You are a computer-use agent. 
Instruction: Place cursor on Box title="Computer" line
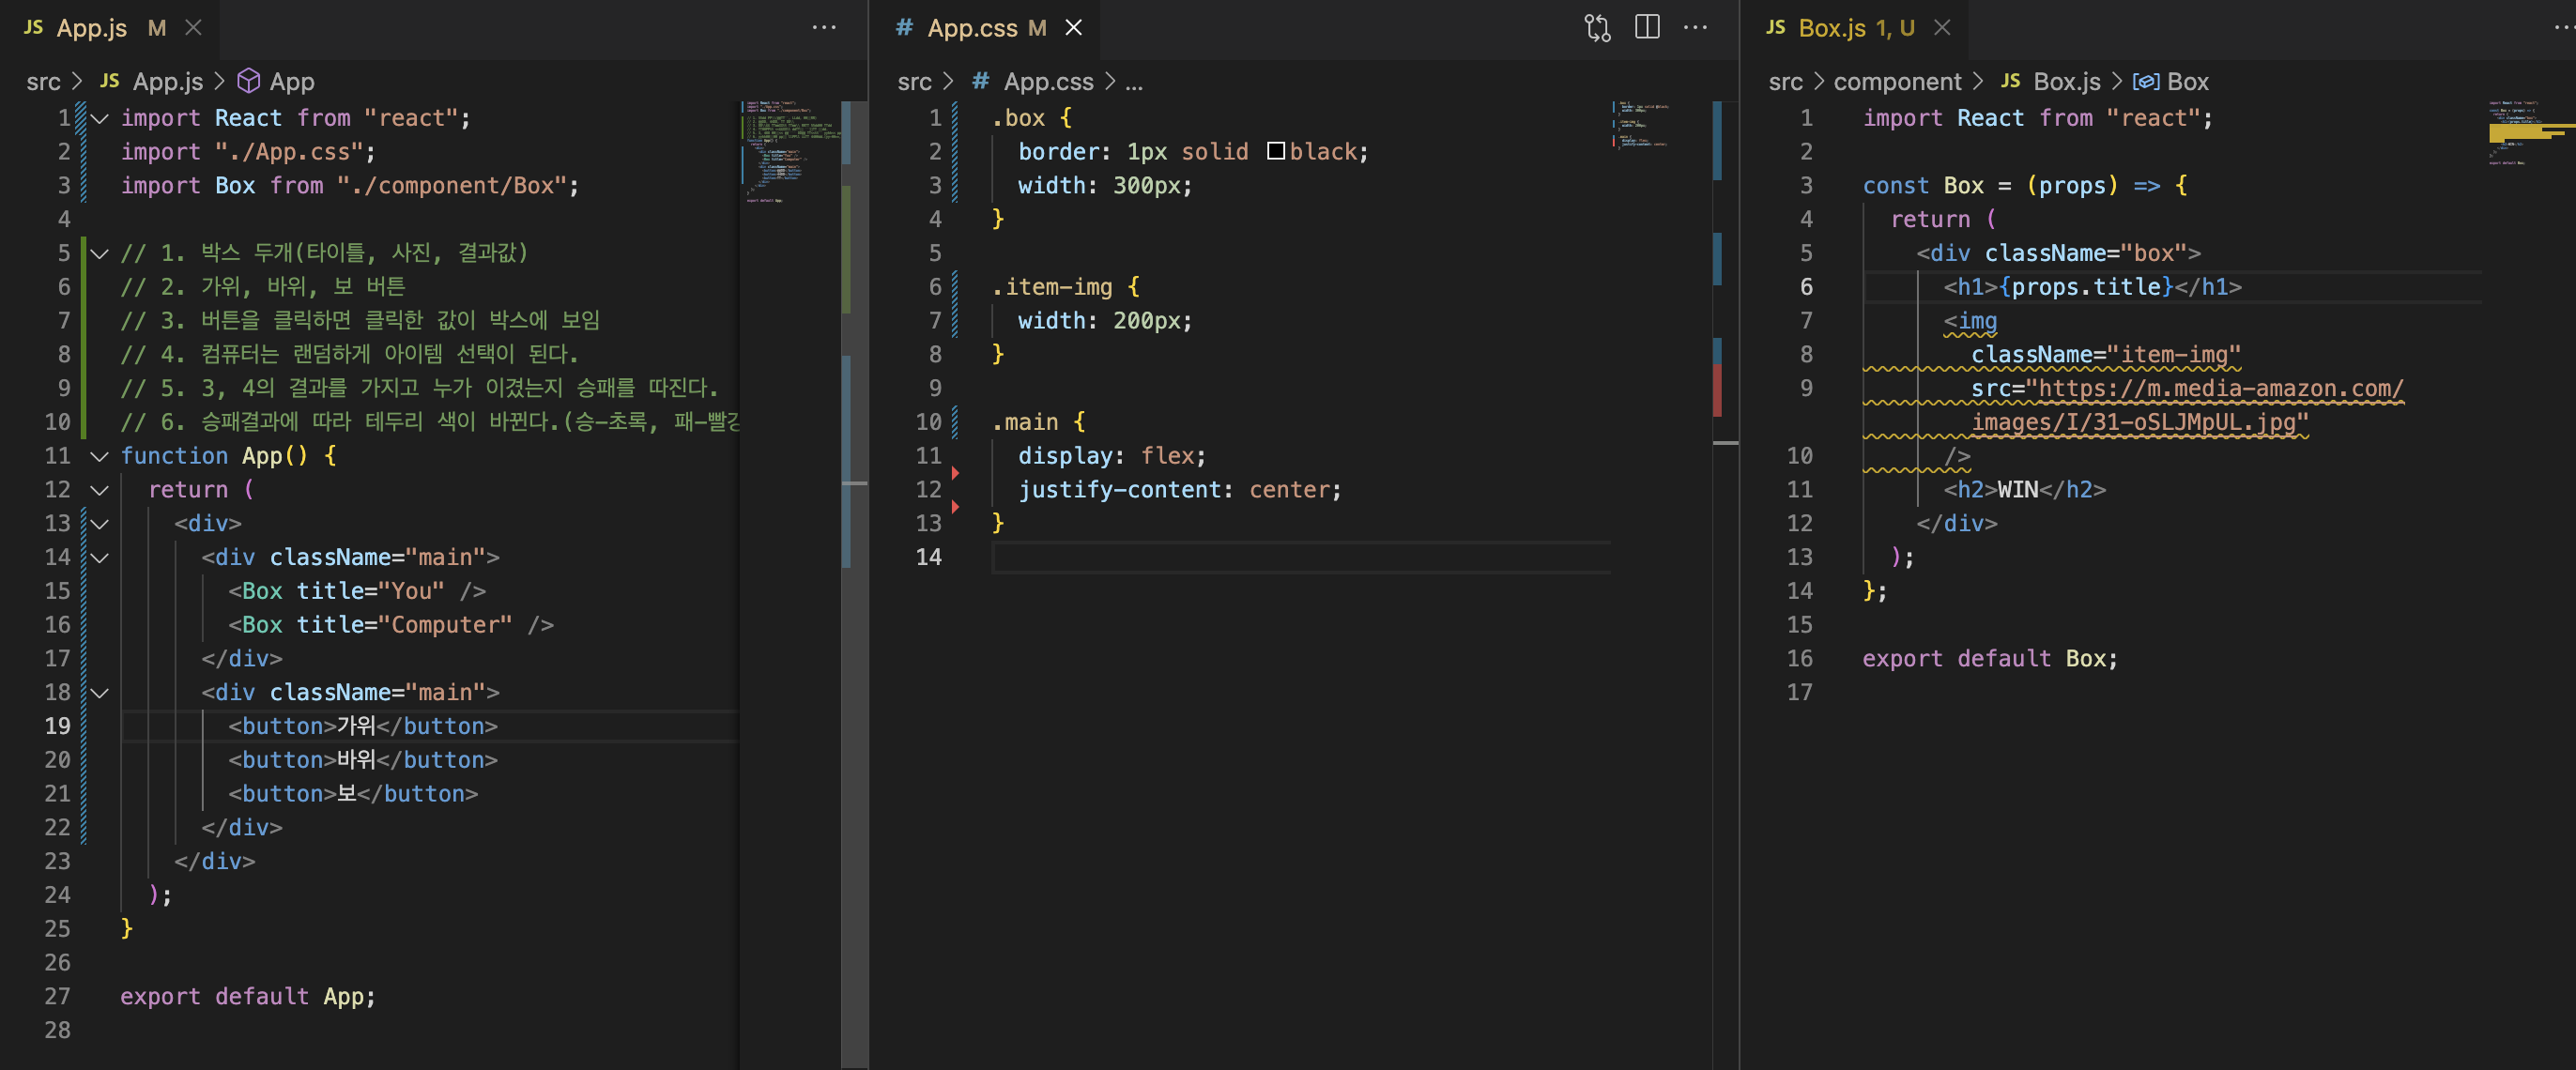click(391, 625)
